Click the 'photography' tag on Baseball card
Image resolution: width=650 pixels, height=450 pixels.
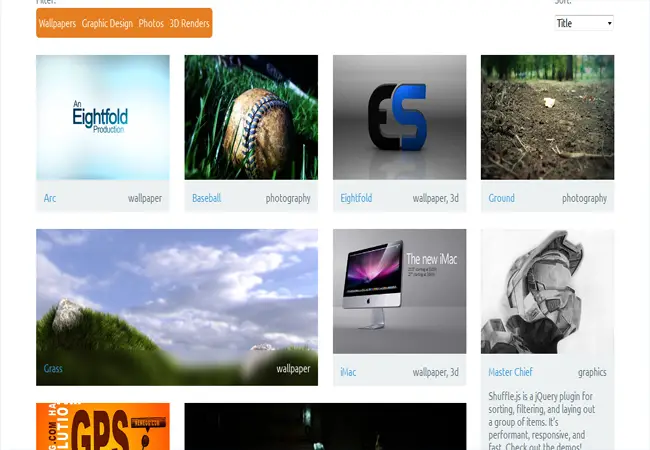[288, 198]
